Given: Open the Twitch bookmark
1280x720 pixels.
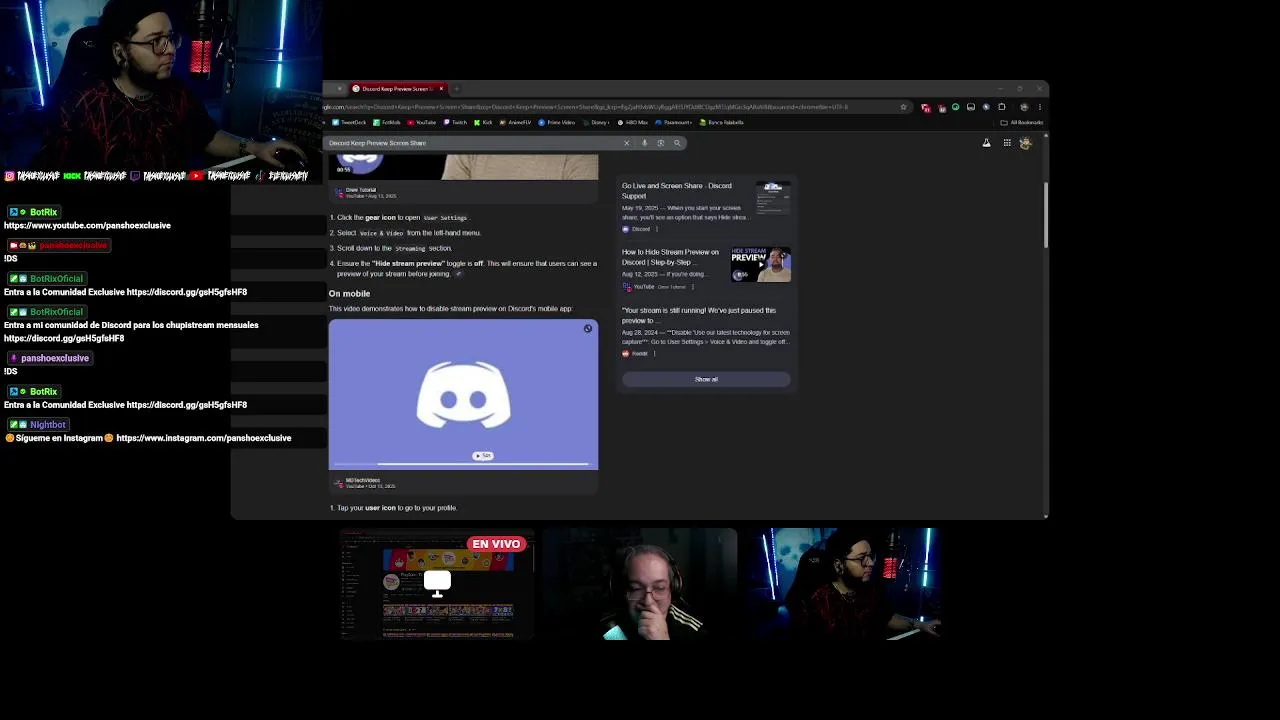Looking at the screenshot, I should point(456,122).
